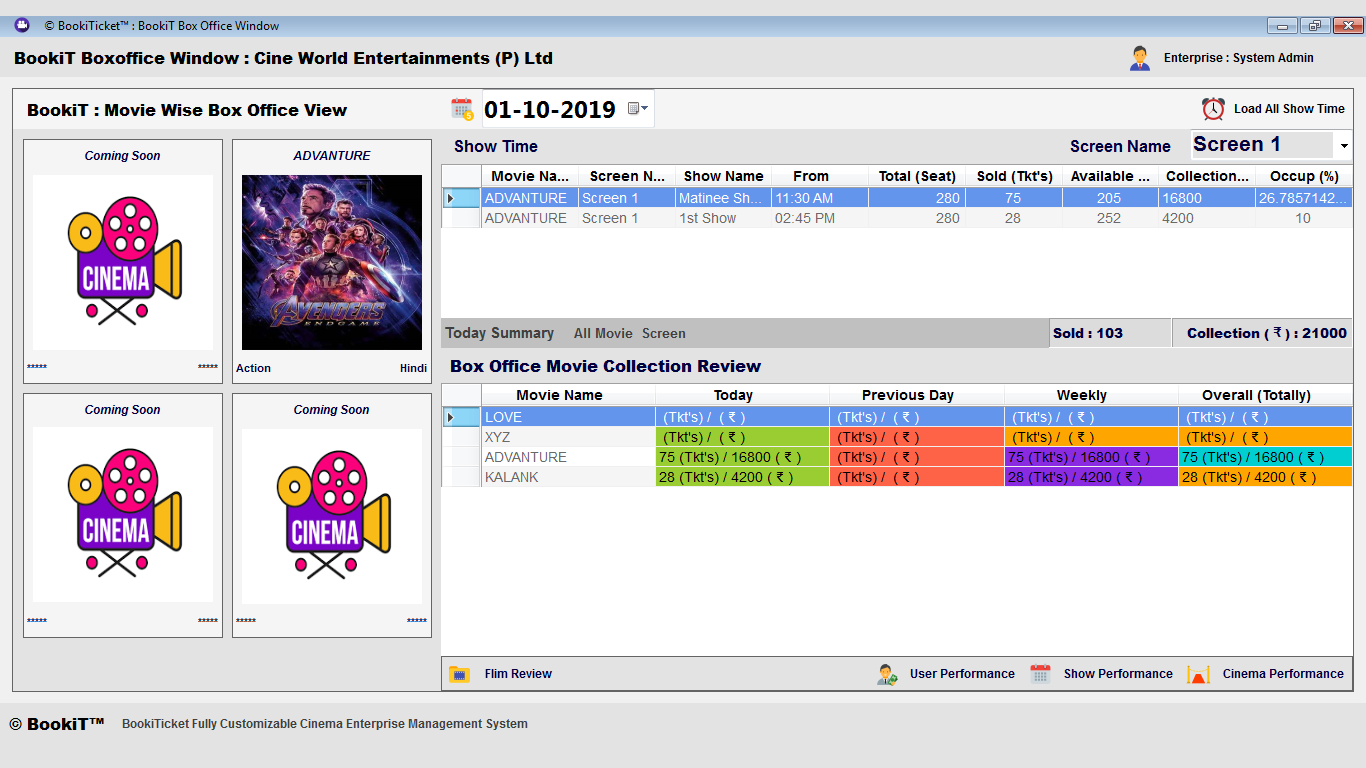Sort by the Sold (Tkt's) column header
1366x768 pixels.
pos(1014,176)
